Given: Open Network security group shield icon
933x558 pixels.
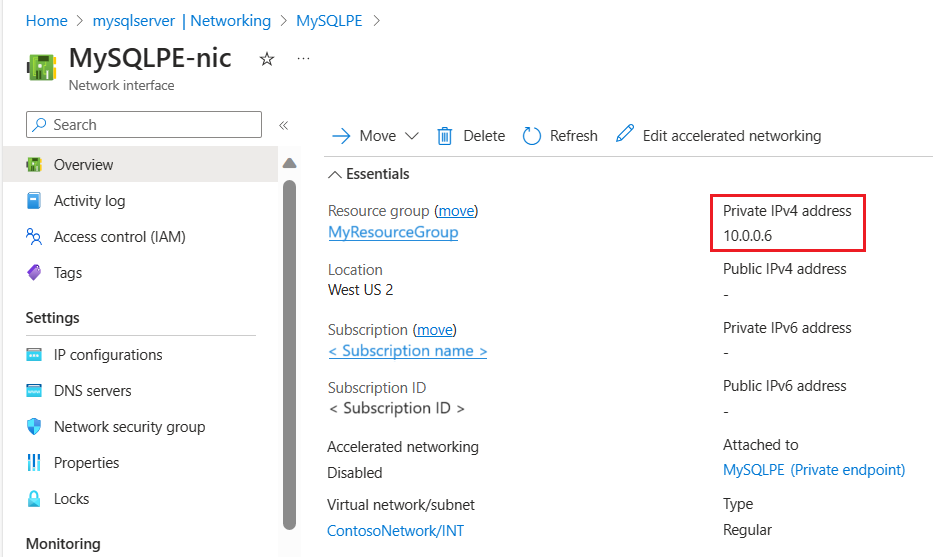Looking at the screenshot, I should pyautogui.click(x=34, y=427).
